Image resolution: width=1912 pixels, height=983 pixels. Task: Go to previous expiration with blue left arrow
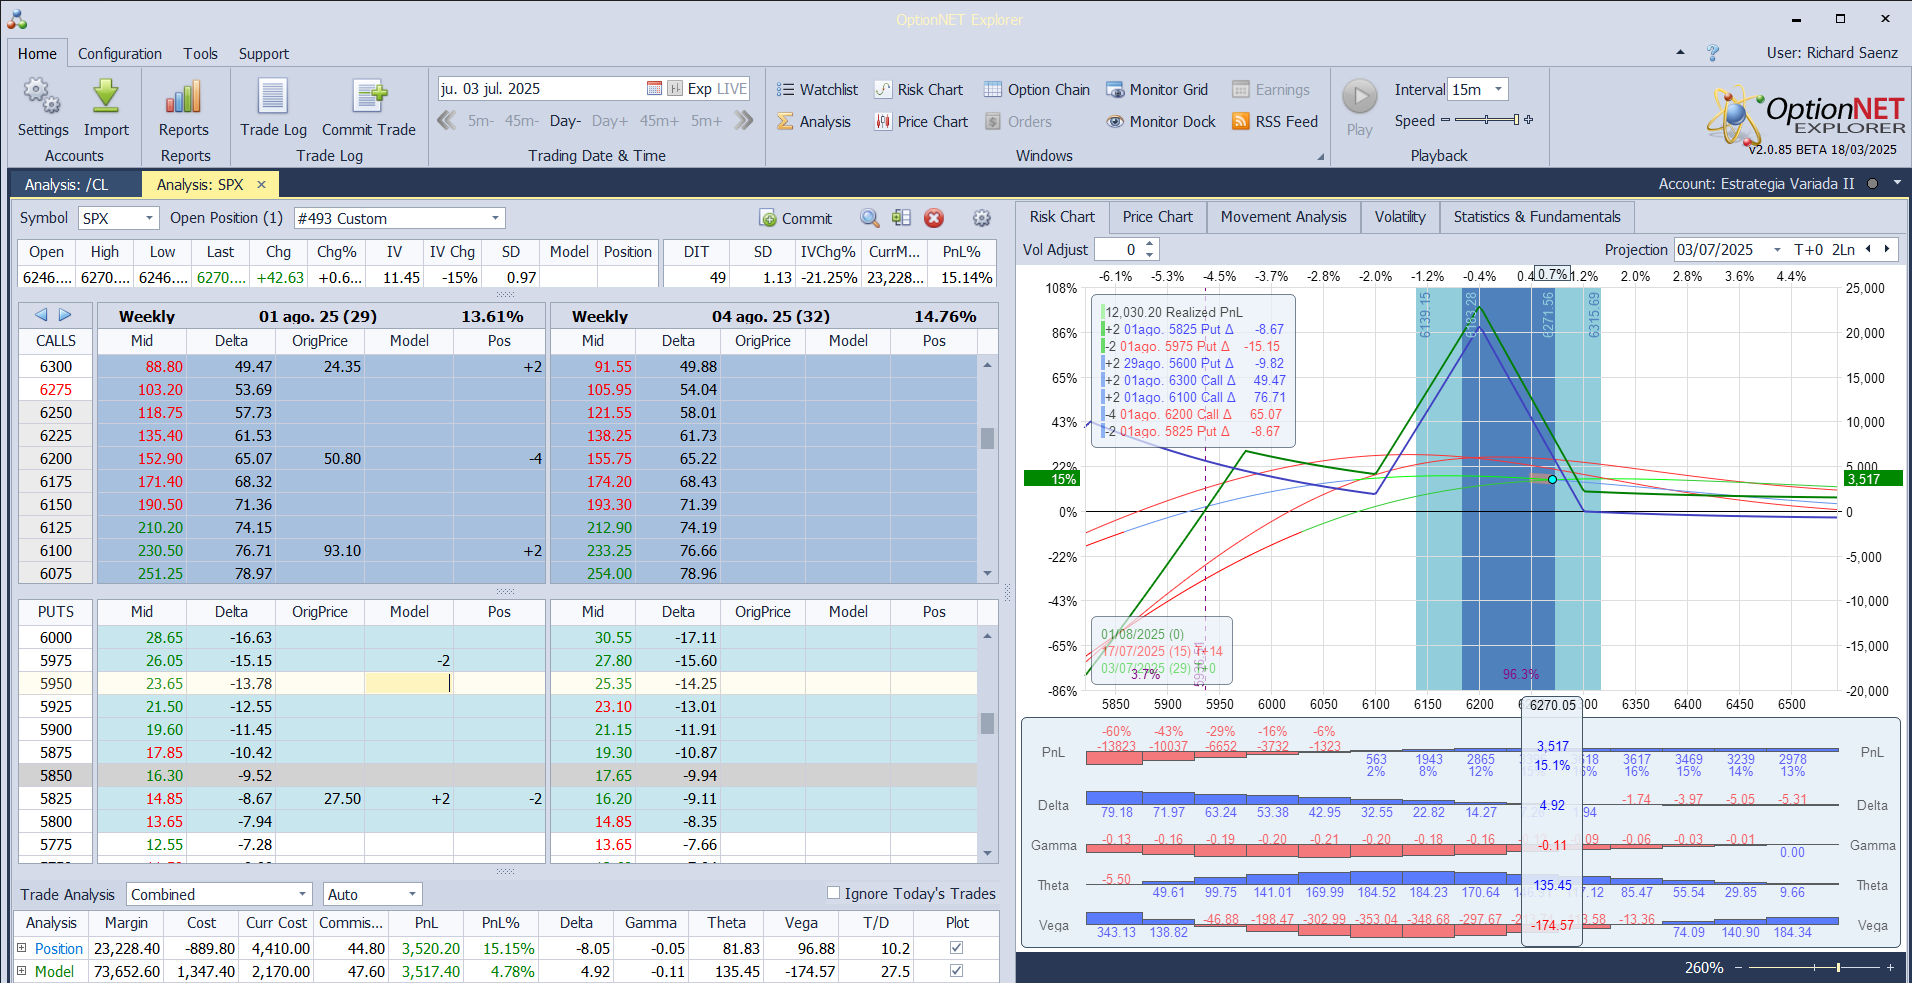point(41,315)
